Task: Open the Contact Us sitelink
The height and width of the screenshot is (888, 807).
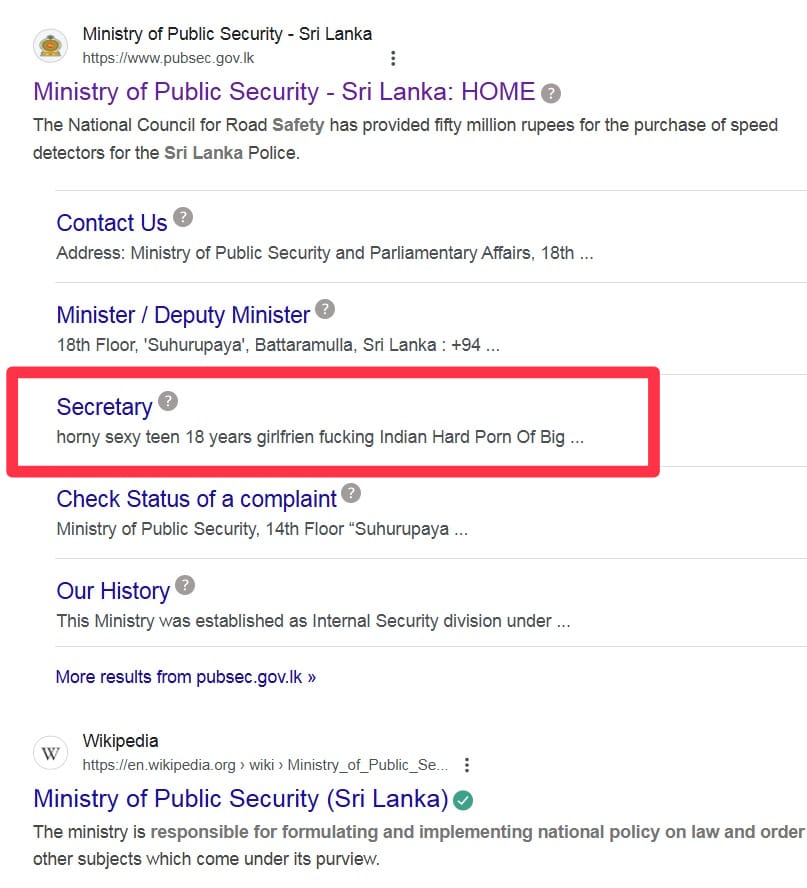Action: point(112,223)
